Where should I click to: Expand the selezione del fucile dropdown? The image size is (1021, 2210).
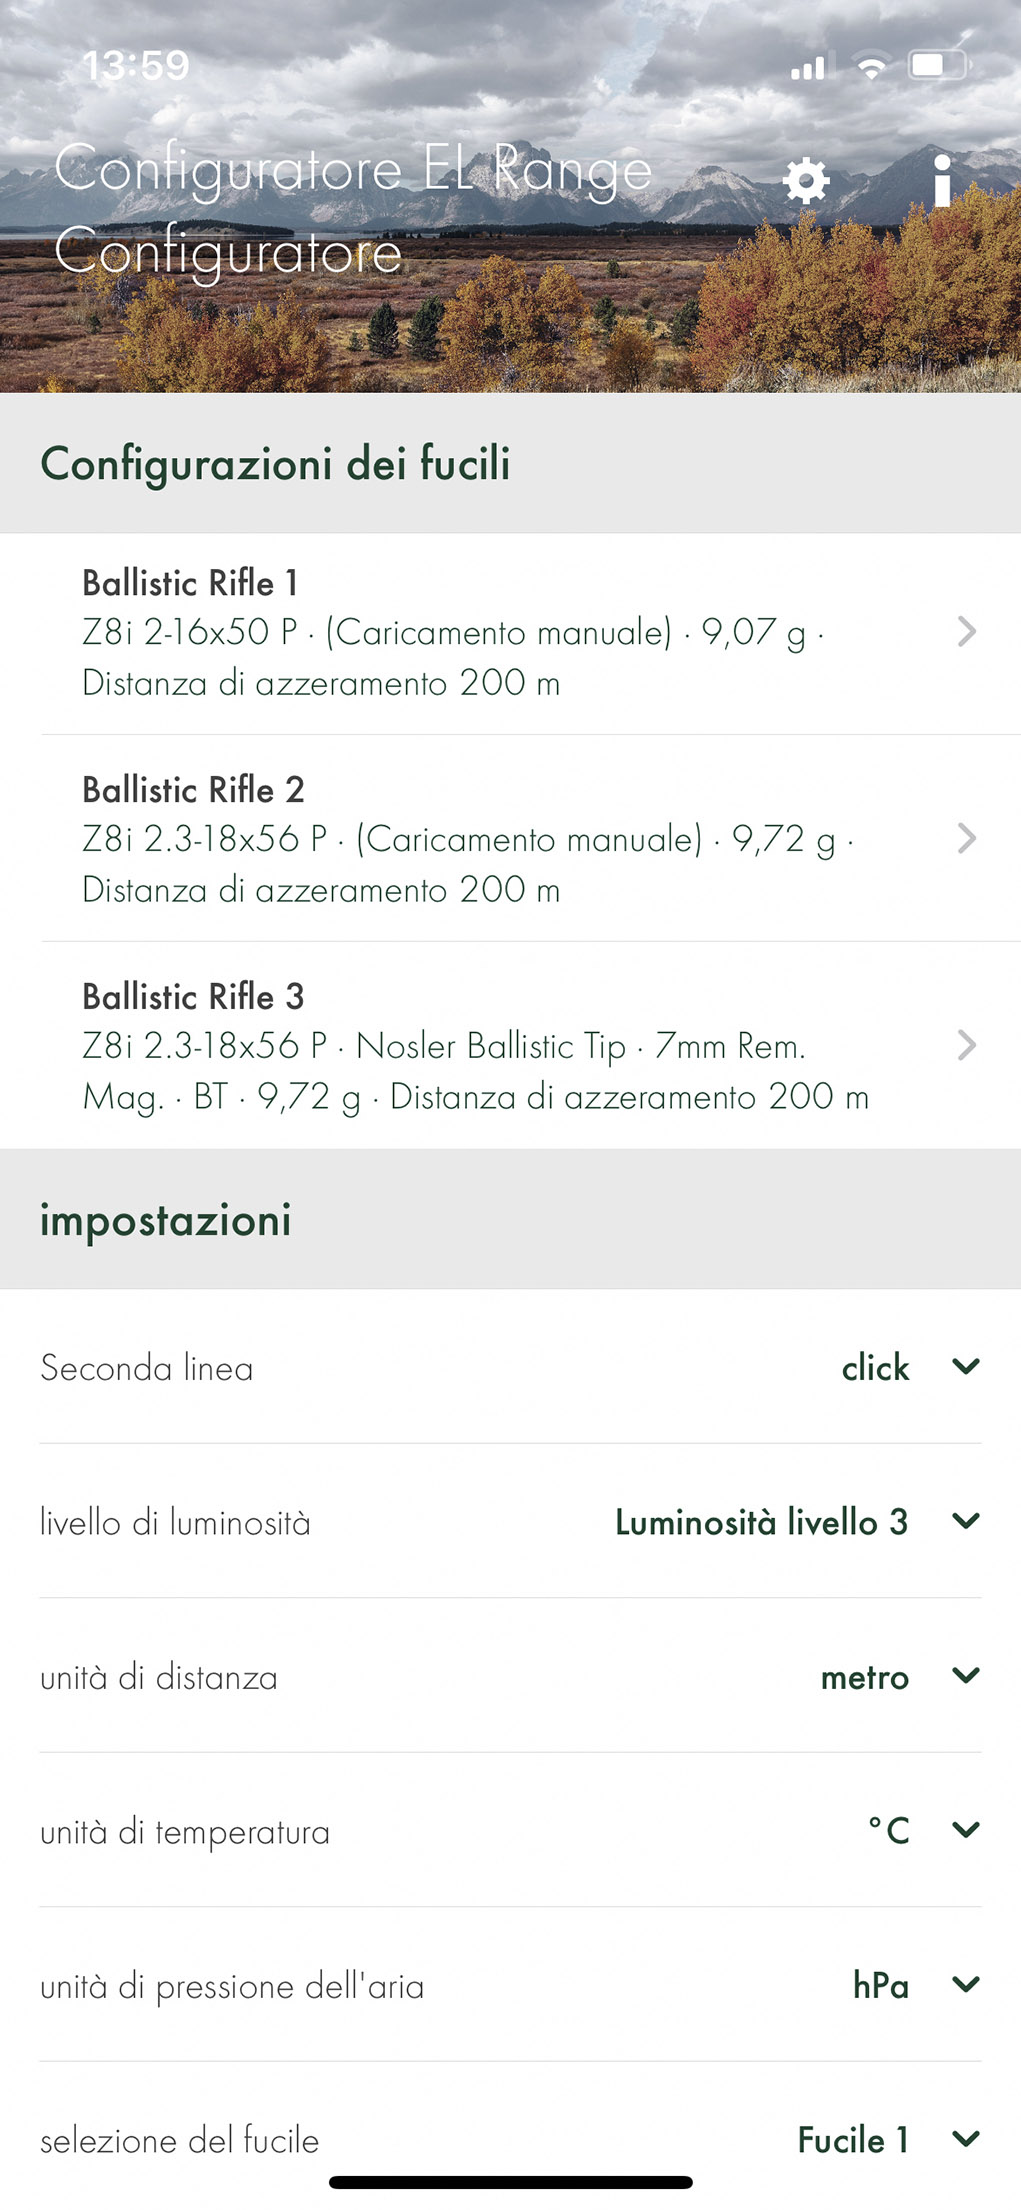click(965, 2139)
